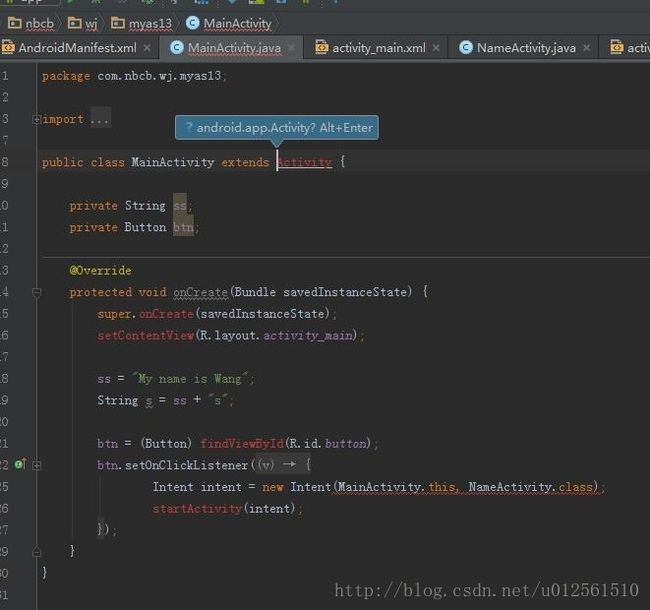Click the setOnClickListener method call

pyautogui.click(x=187, y=465)
